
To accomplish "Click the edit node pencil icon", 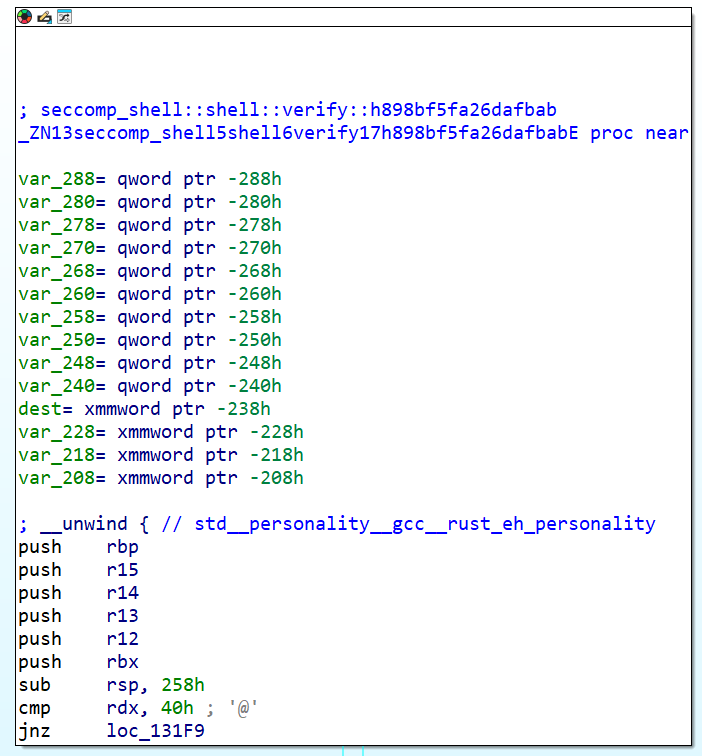I will point(44,17).
